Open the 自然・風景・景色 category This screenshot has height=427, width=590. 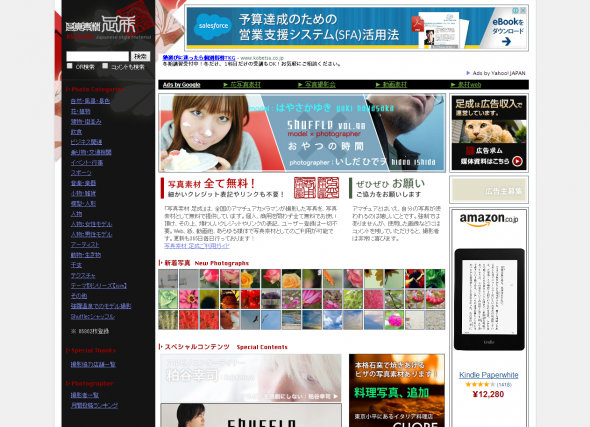[90, 101]
